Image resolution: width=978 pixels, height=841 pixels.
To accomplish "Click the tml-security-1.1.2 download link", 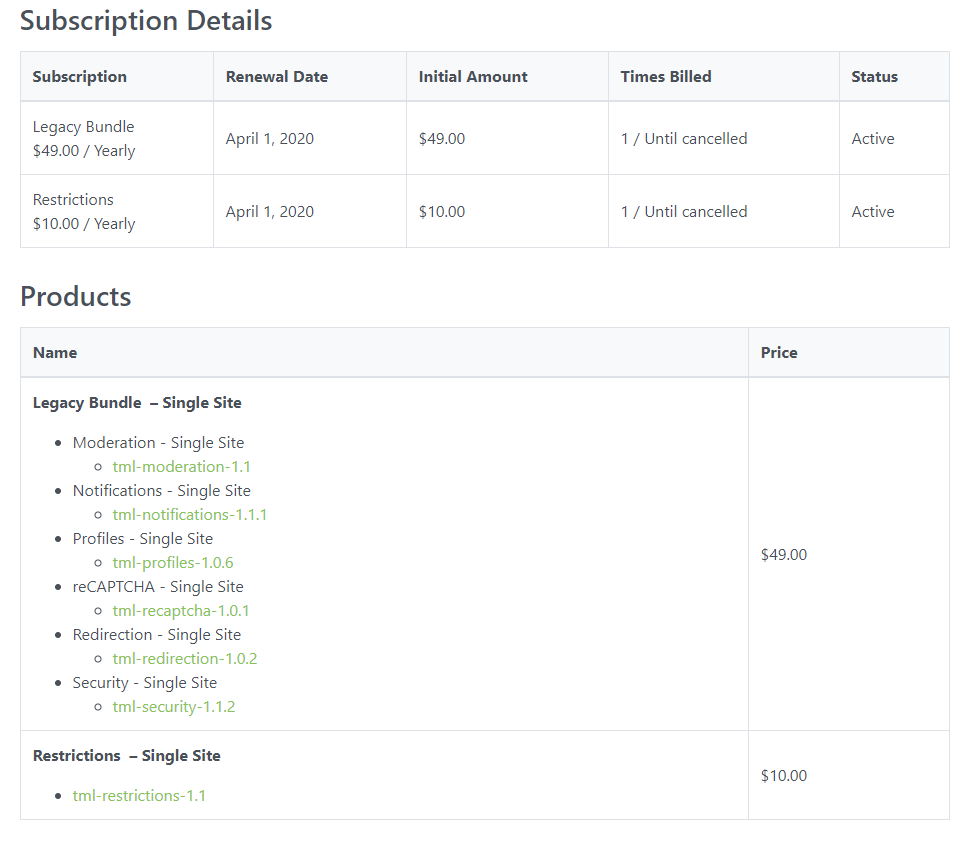I will pyautogui.click(x=174, y=707).
